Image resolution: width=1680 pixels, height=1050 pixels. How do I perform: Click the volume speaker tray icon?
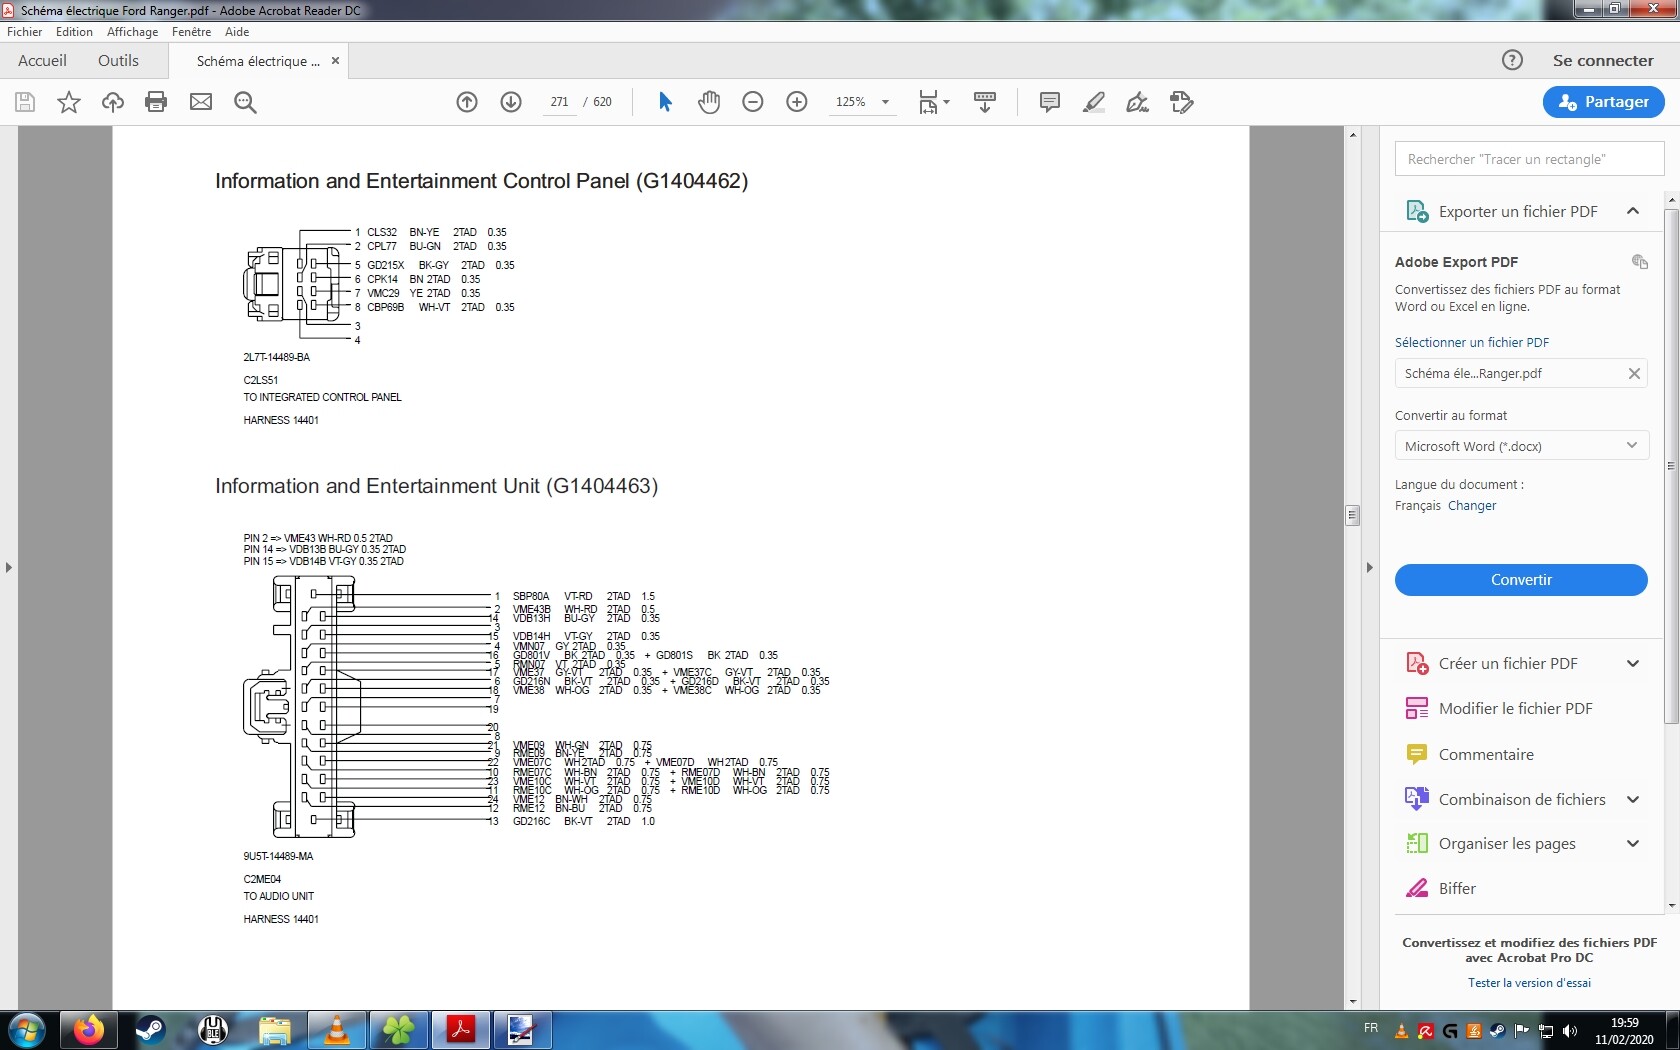tap(1570, 1031)
